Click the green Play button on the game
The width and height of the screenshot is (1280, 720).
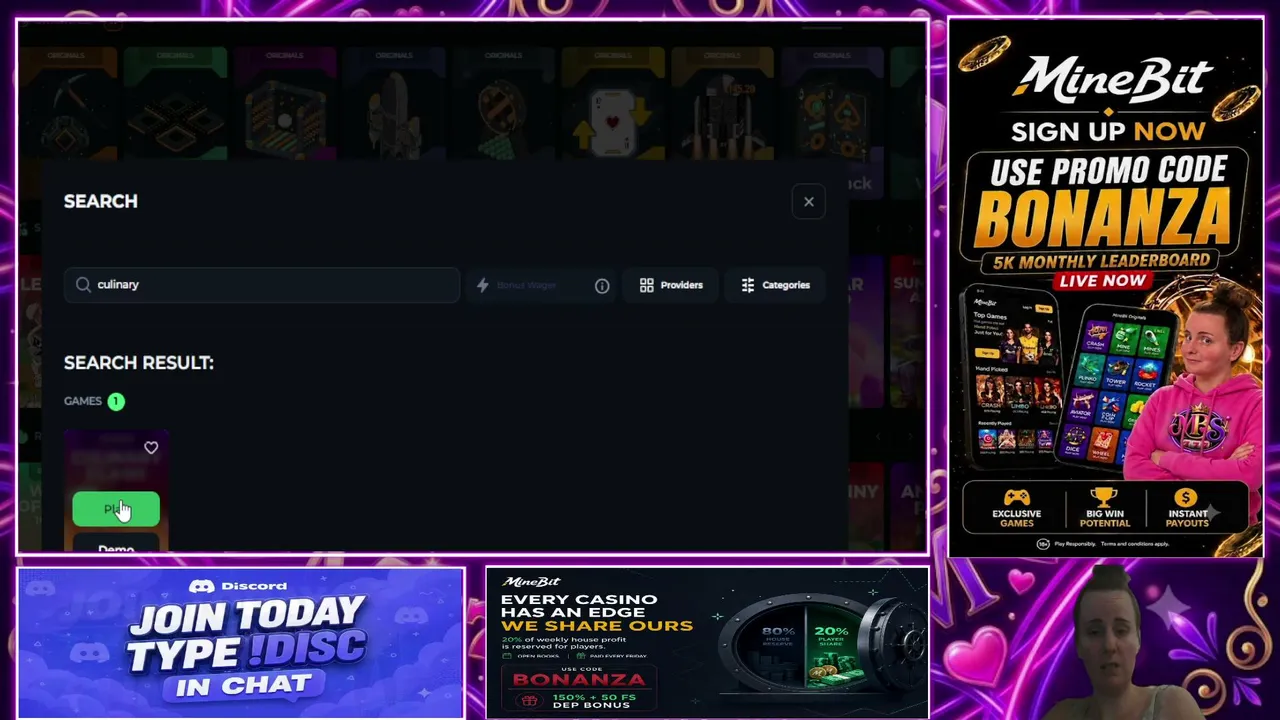click(x=116, y=509)
